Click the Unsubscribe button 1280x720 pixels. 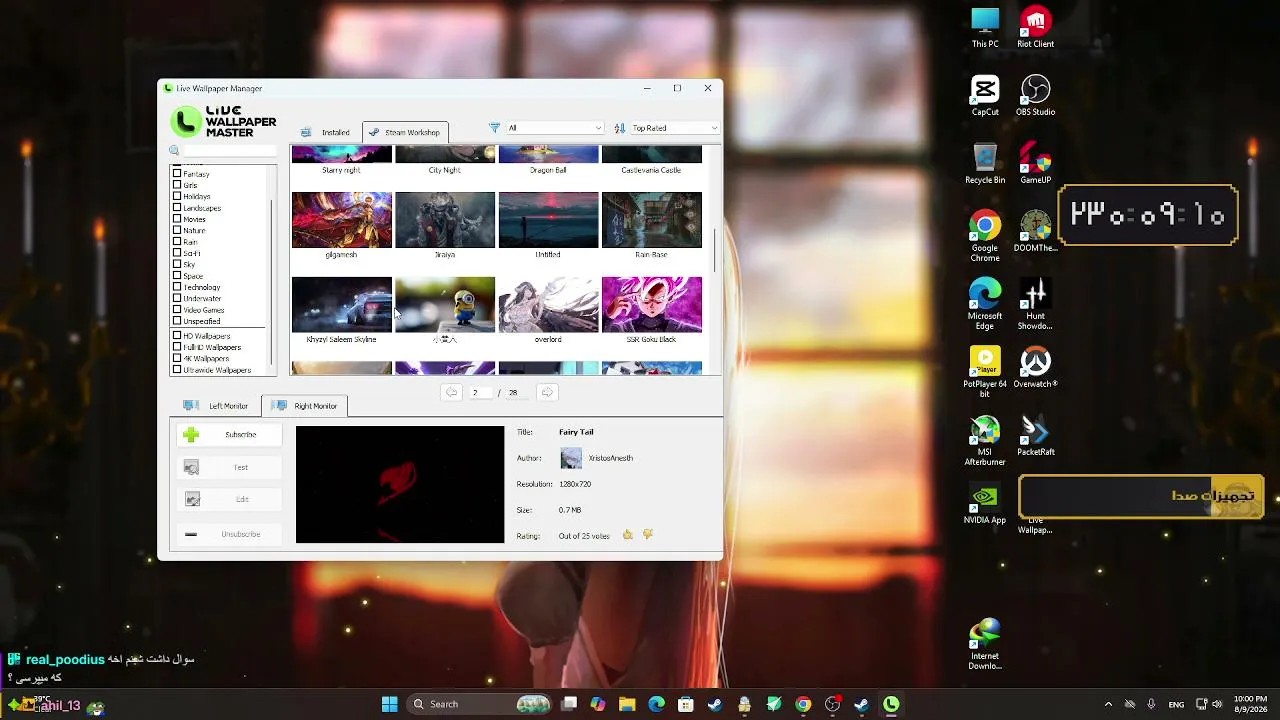[x=230, y=534]
